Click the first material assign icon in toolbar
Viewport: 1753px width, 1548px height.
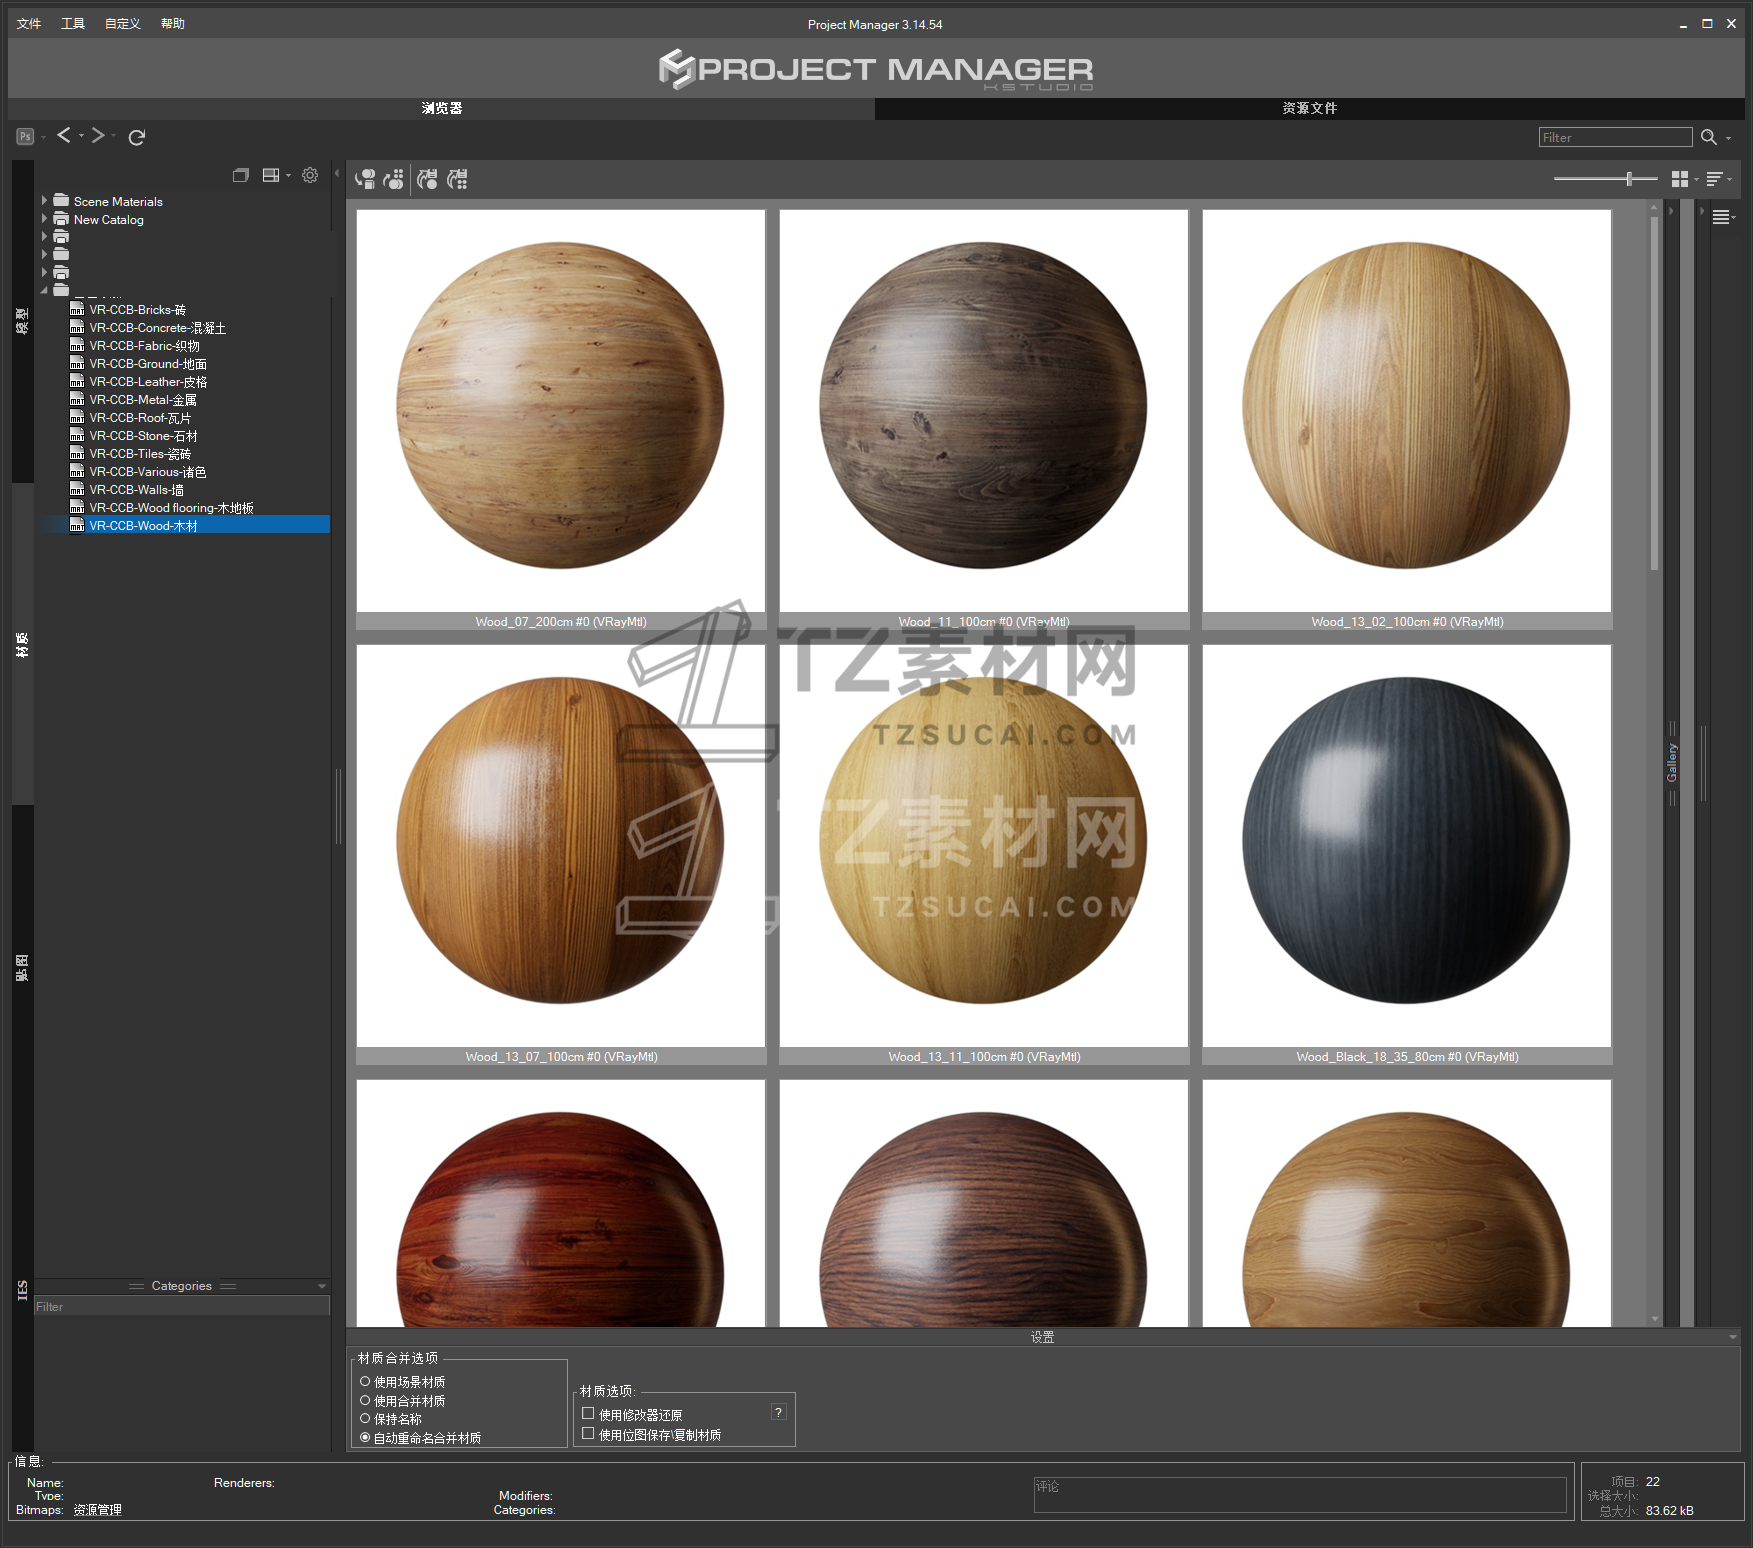pos(366,179)
